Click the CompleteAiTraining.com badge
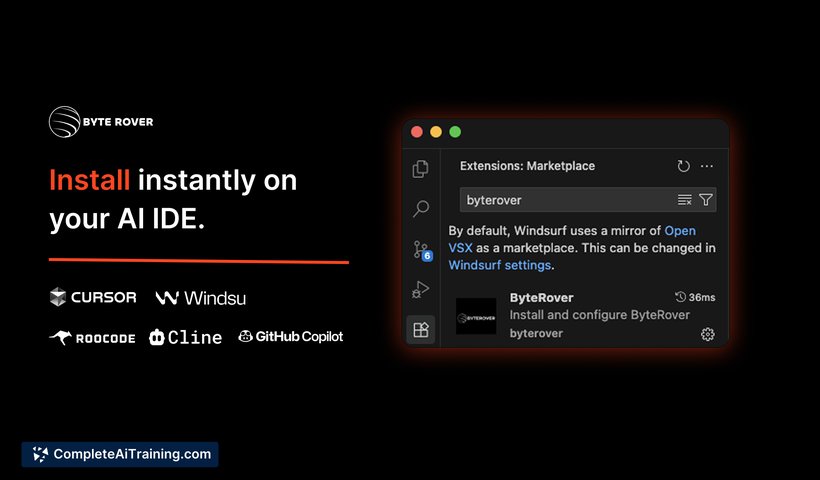Screen dimensions: 820x480 120,454
